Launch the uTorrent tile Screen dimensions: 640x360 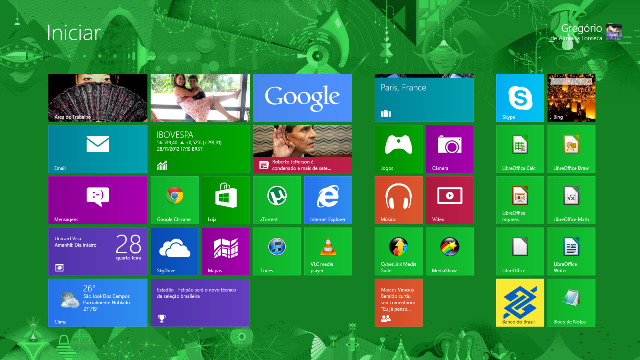click(277, 200)
